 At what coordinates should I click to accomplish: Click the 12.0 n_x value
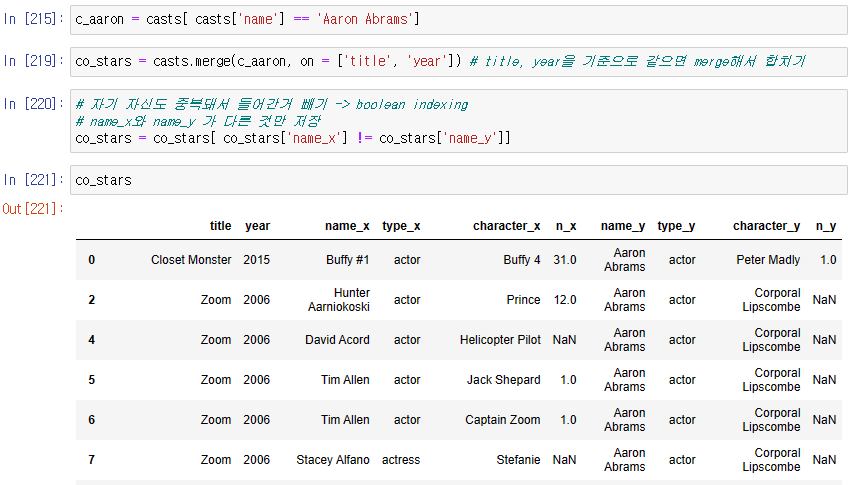tap(565, 300)
